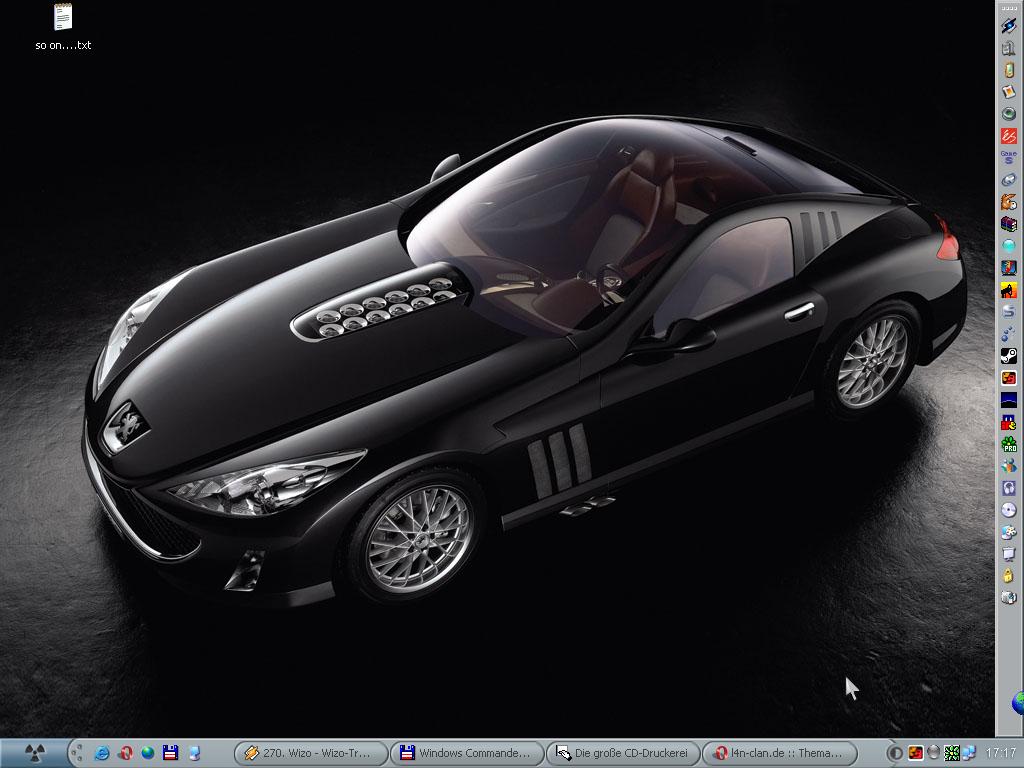Switch to Windows Commander taskbar button
This screenshot has width=1024, height=768.
coord(465,753)
